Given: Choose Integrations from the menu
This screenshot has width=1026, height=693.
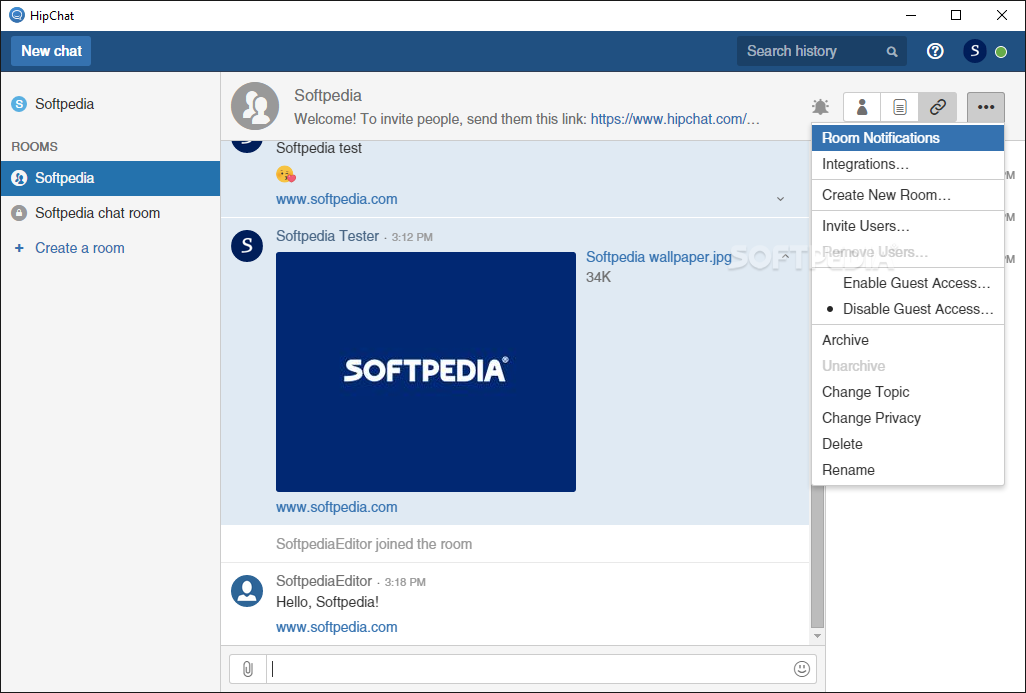Looking at the screenshot, I should click(908, 164).
